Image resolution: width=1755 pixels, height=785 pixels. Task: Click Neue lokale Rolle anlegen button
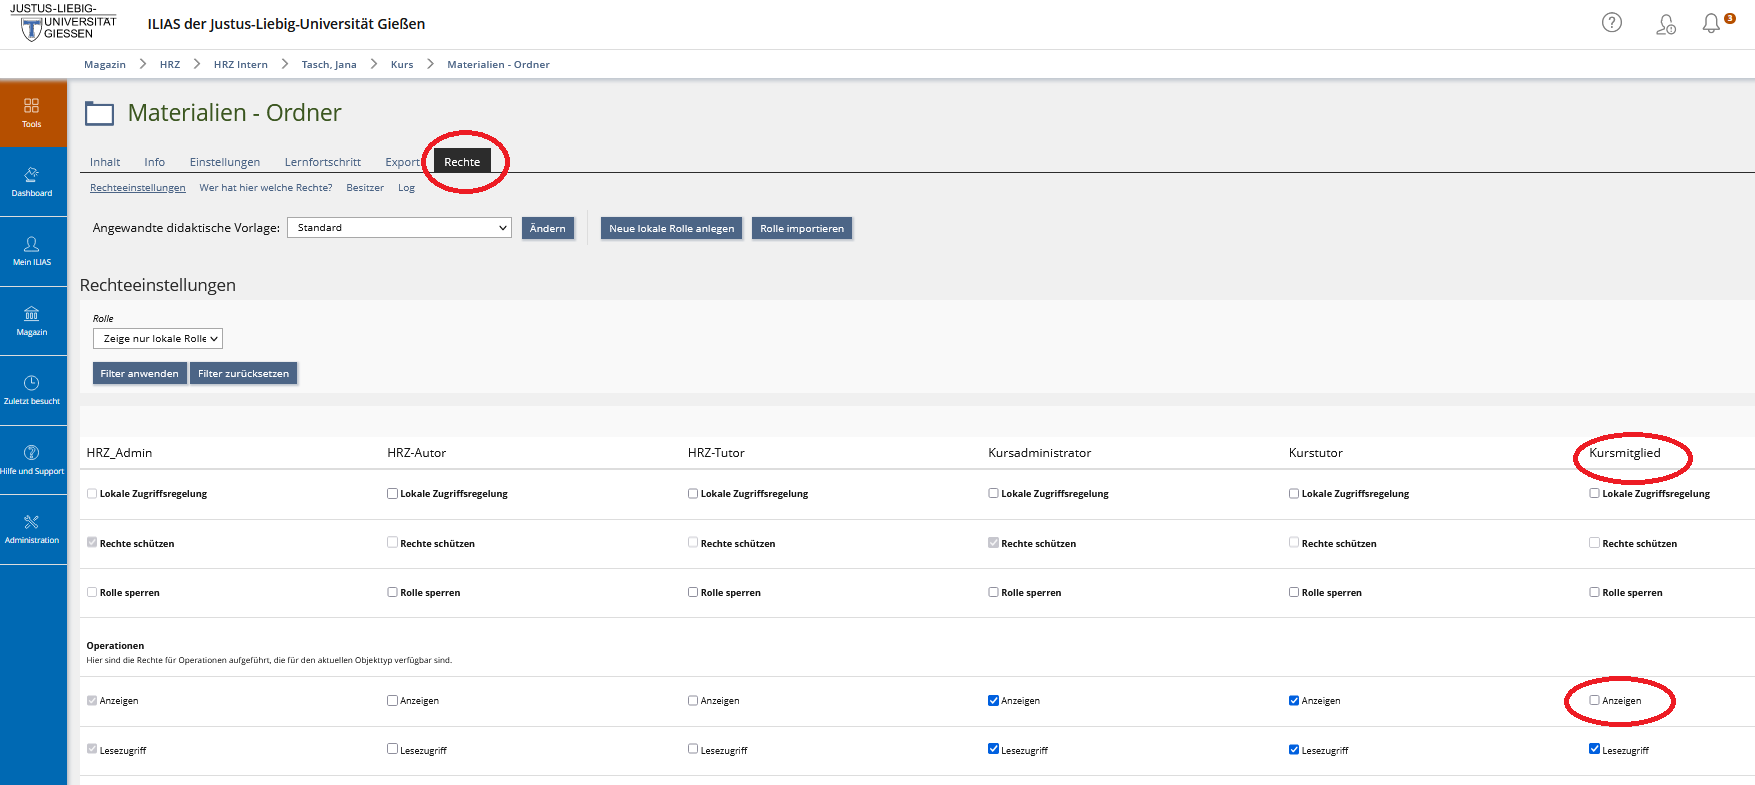(x=671, y=229)
